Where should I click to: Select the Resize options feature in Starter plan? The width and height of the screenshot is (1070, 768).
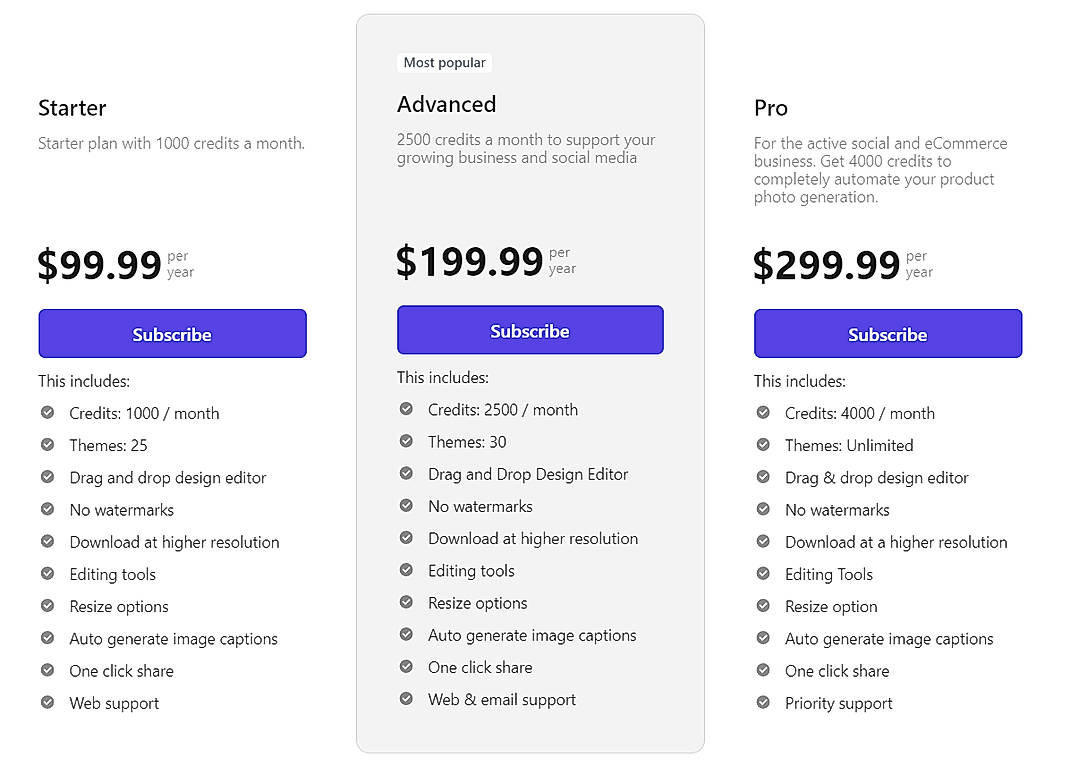(x=116, y=606)
